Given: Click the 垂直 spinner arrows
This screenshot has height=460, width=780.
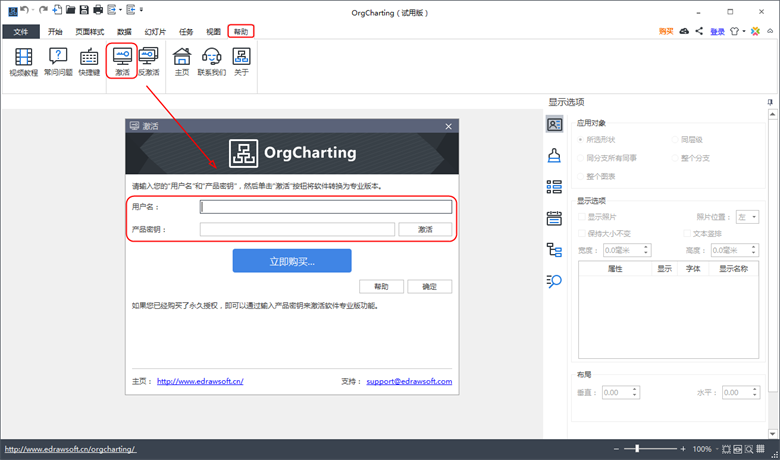Looking at the screenshot, I should (635, 392).
